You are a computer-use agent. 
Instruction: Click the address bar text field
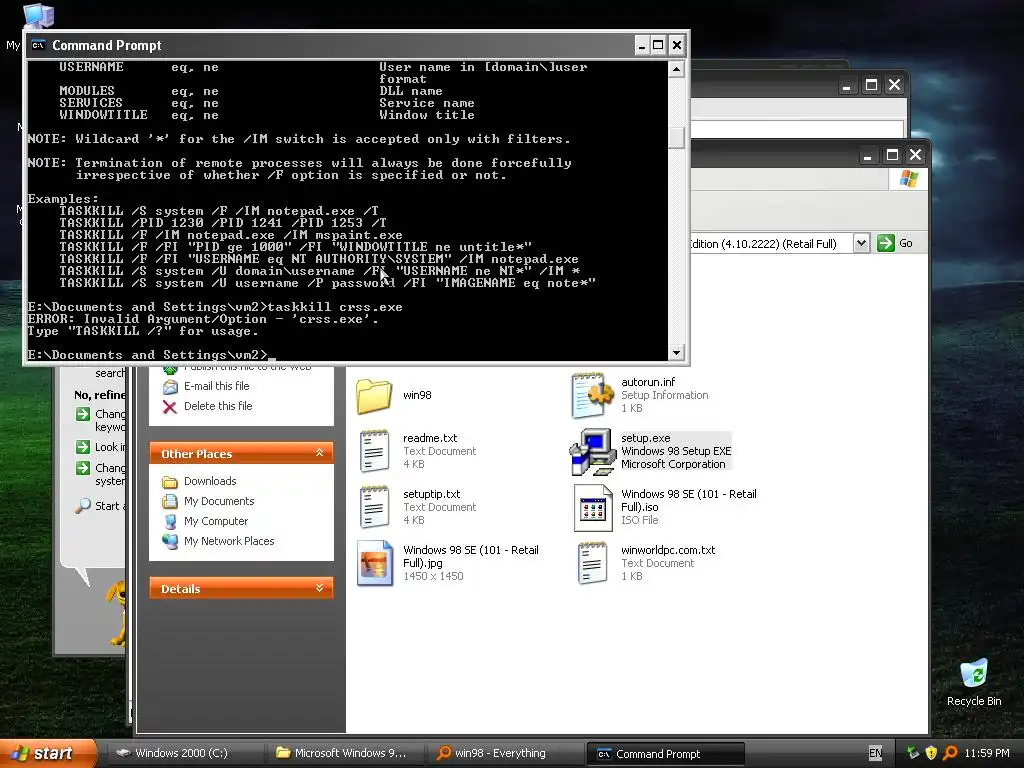[x=771, y=244]
